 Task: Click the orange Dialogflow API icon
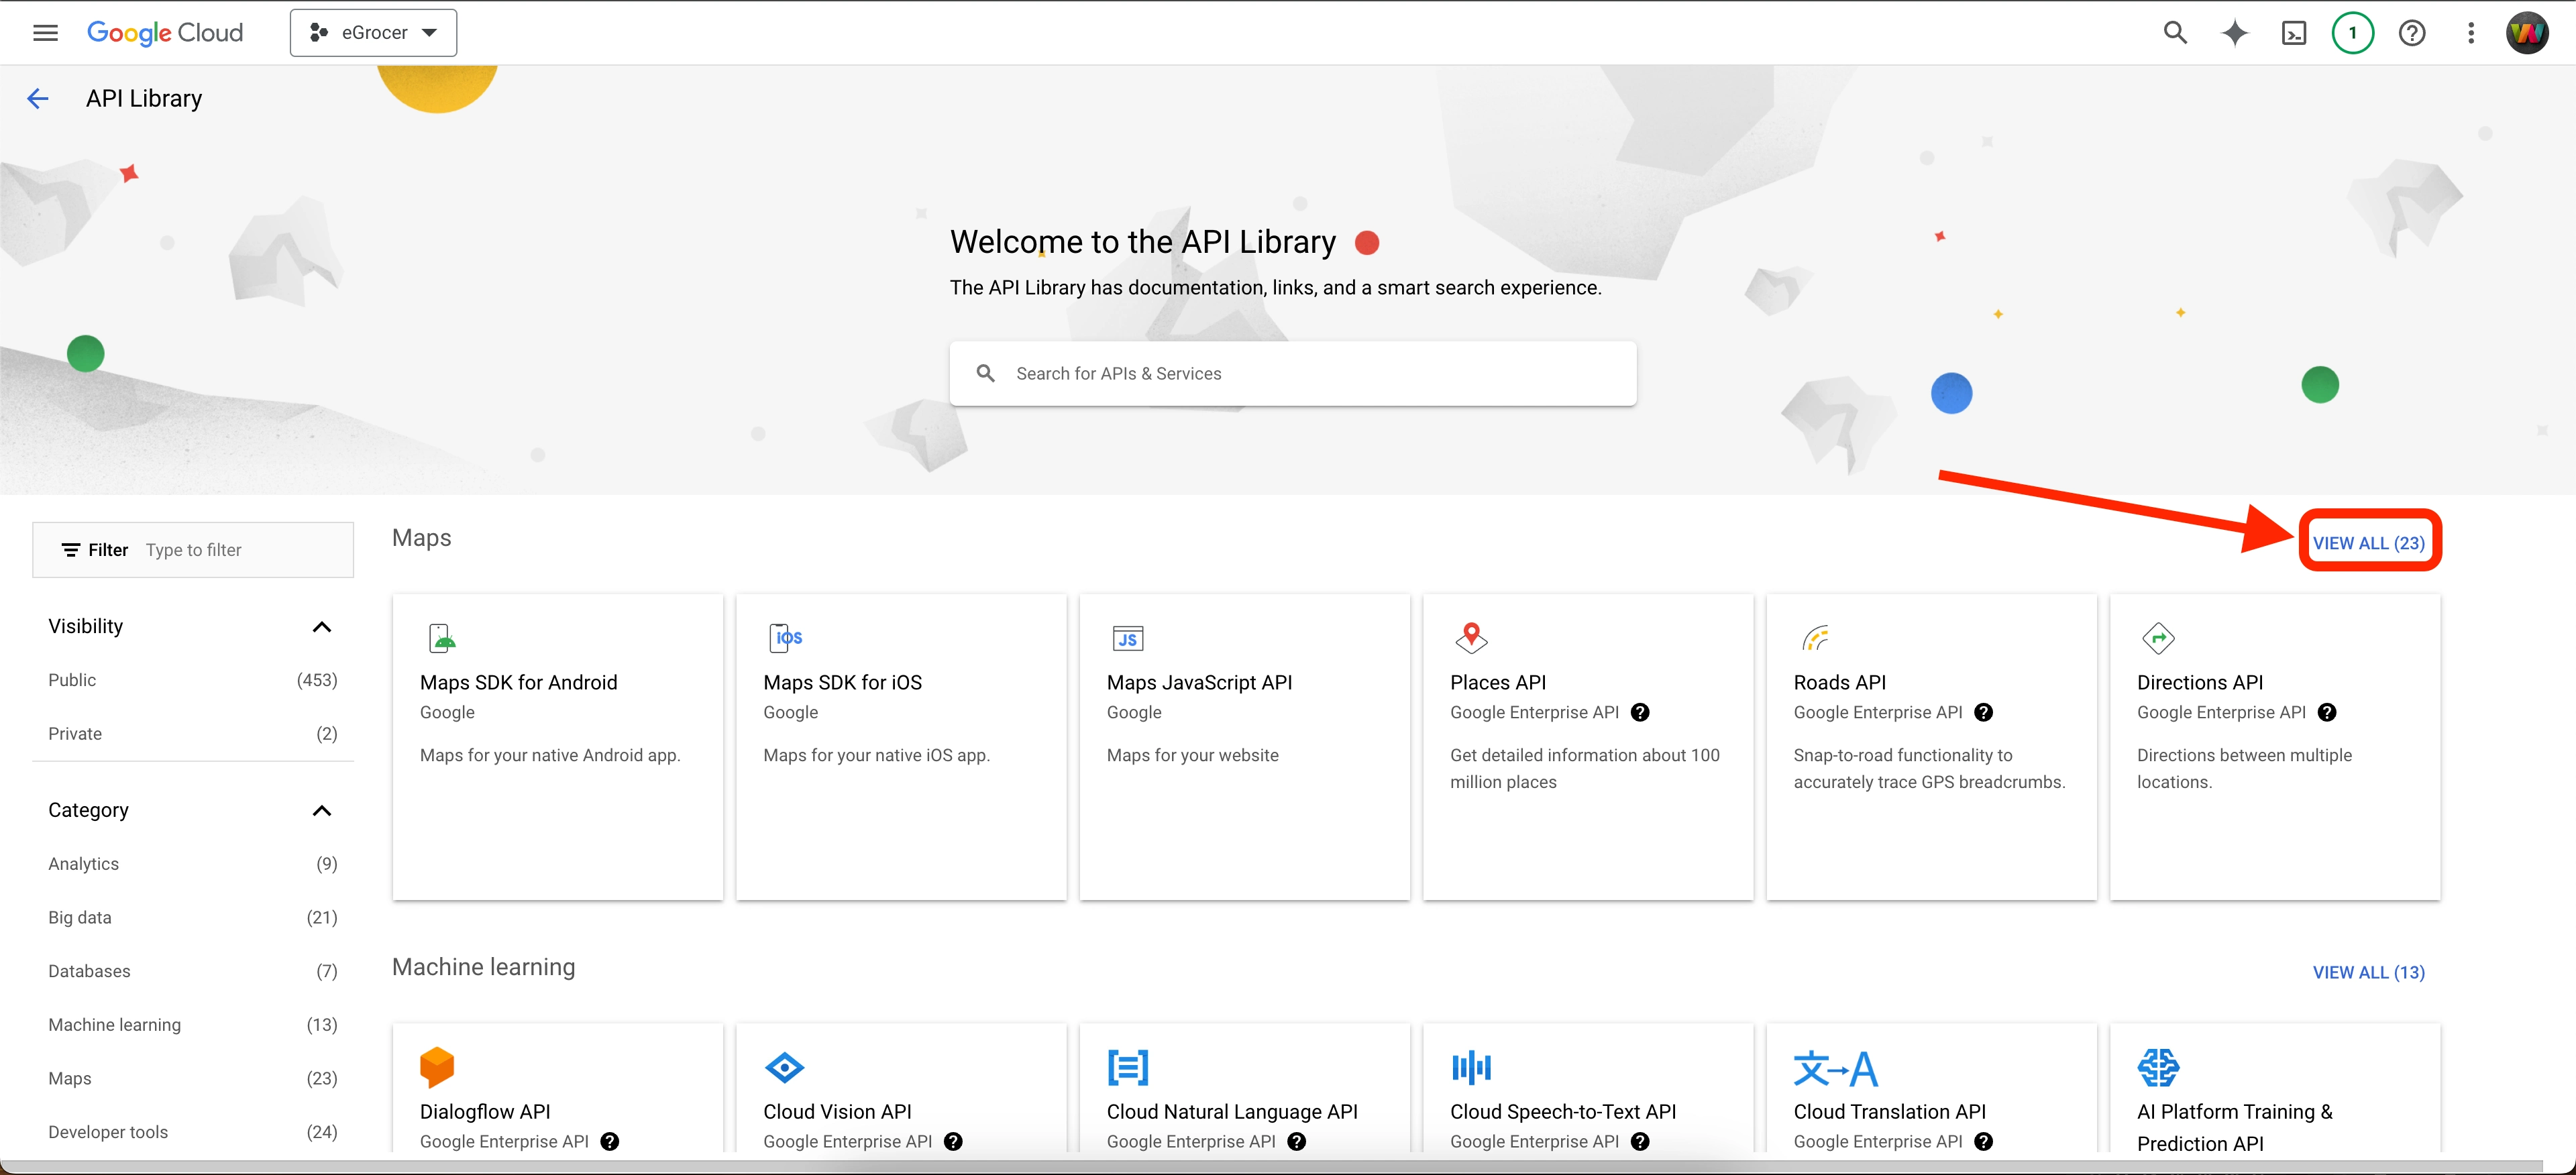(437, 1067)
